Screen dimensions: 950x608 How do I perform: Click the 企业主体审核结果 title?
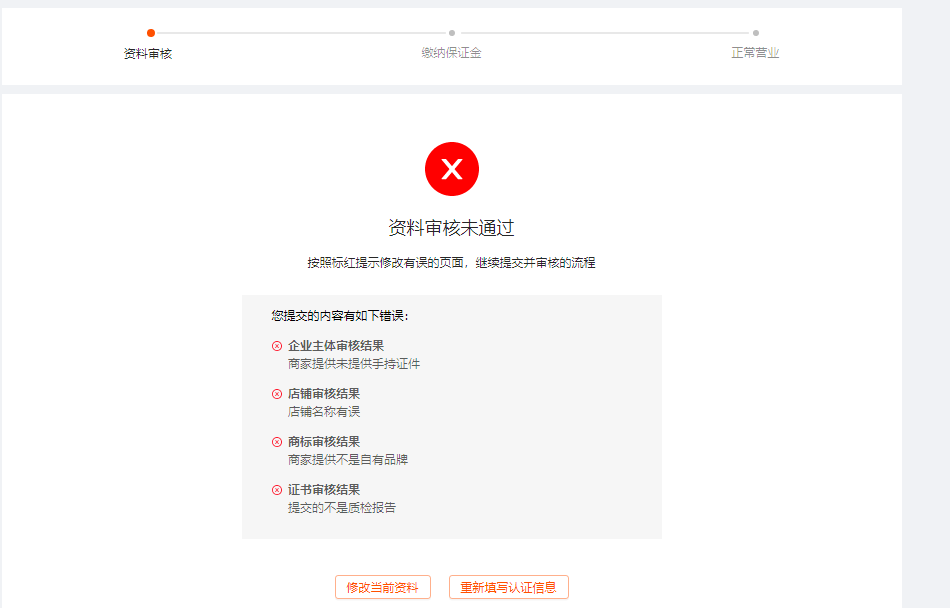point(336,345)
